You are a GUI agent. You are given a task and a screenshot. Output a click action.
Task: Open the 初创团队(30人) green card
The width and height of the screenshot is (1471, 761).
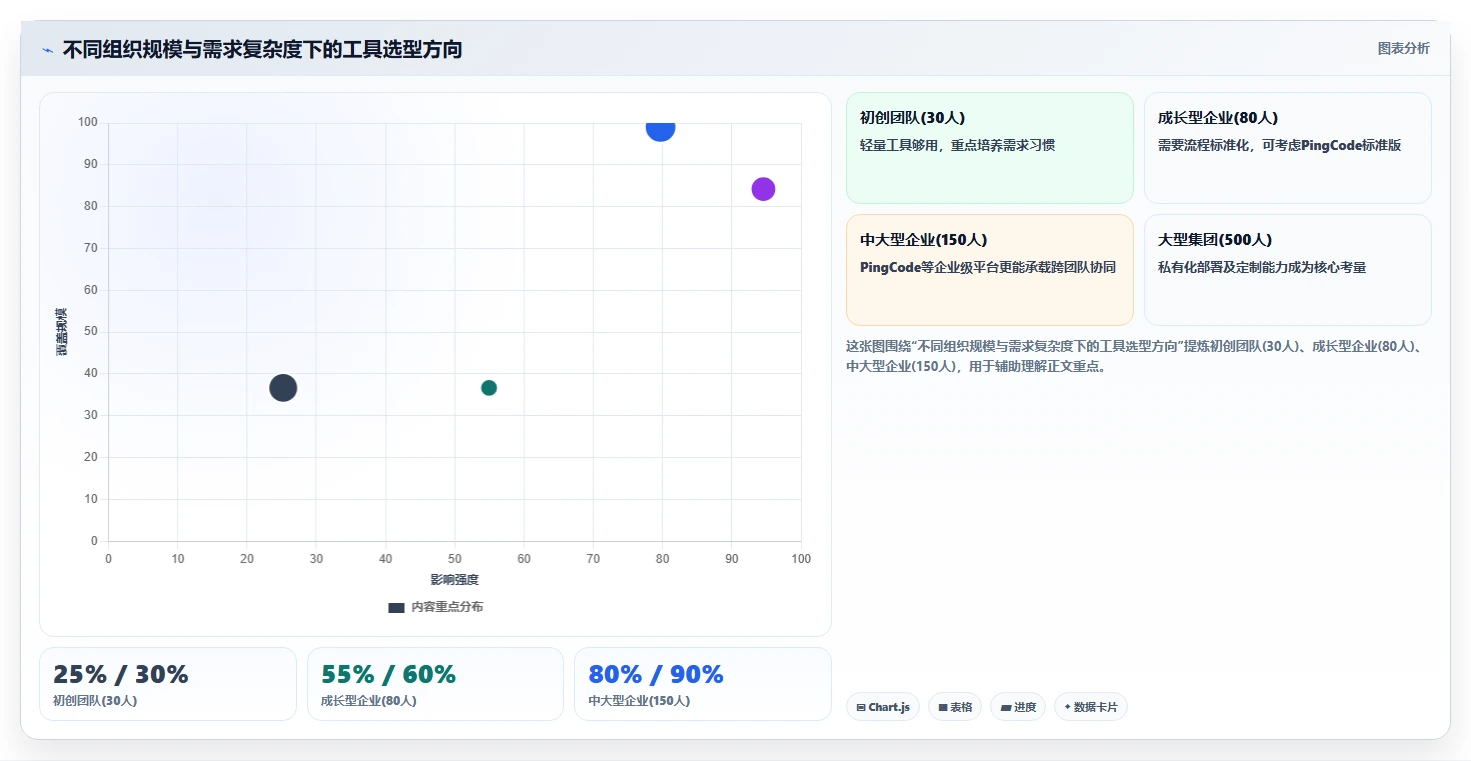pyautogui.click(x=990, y=148)
